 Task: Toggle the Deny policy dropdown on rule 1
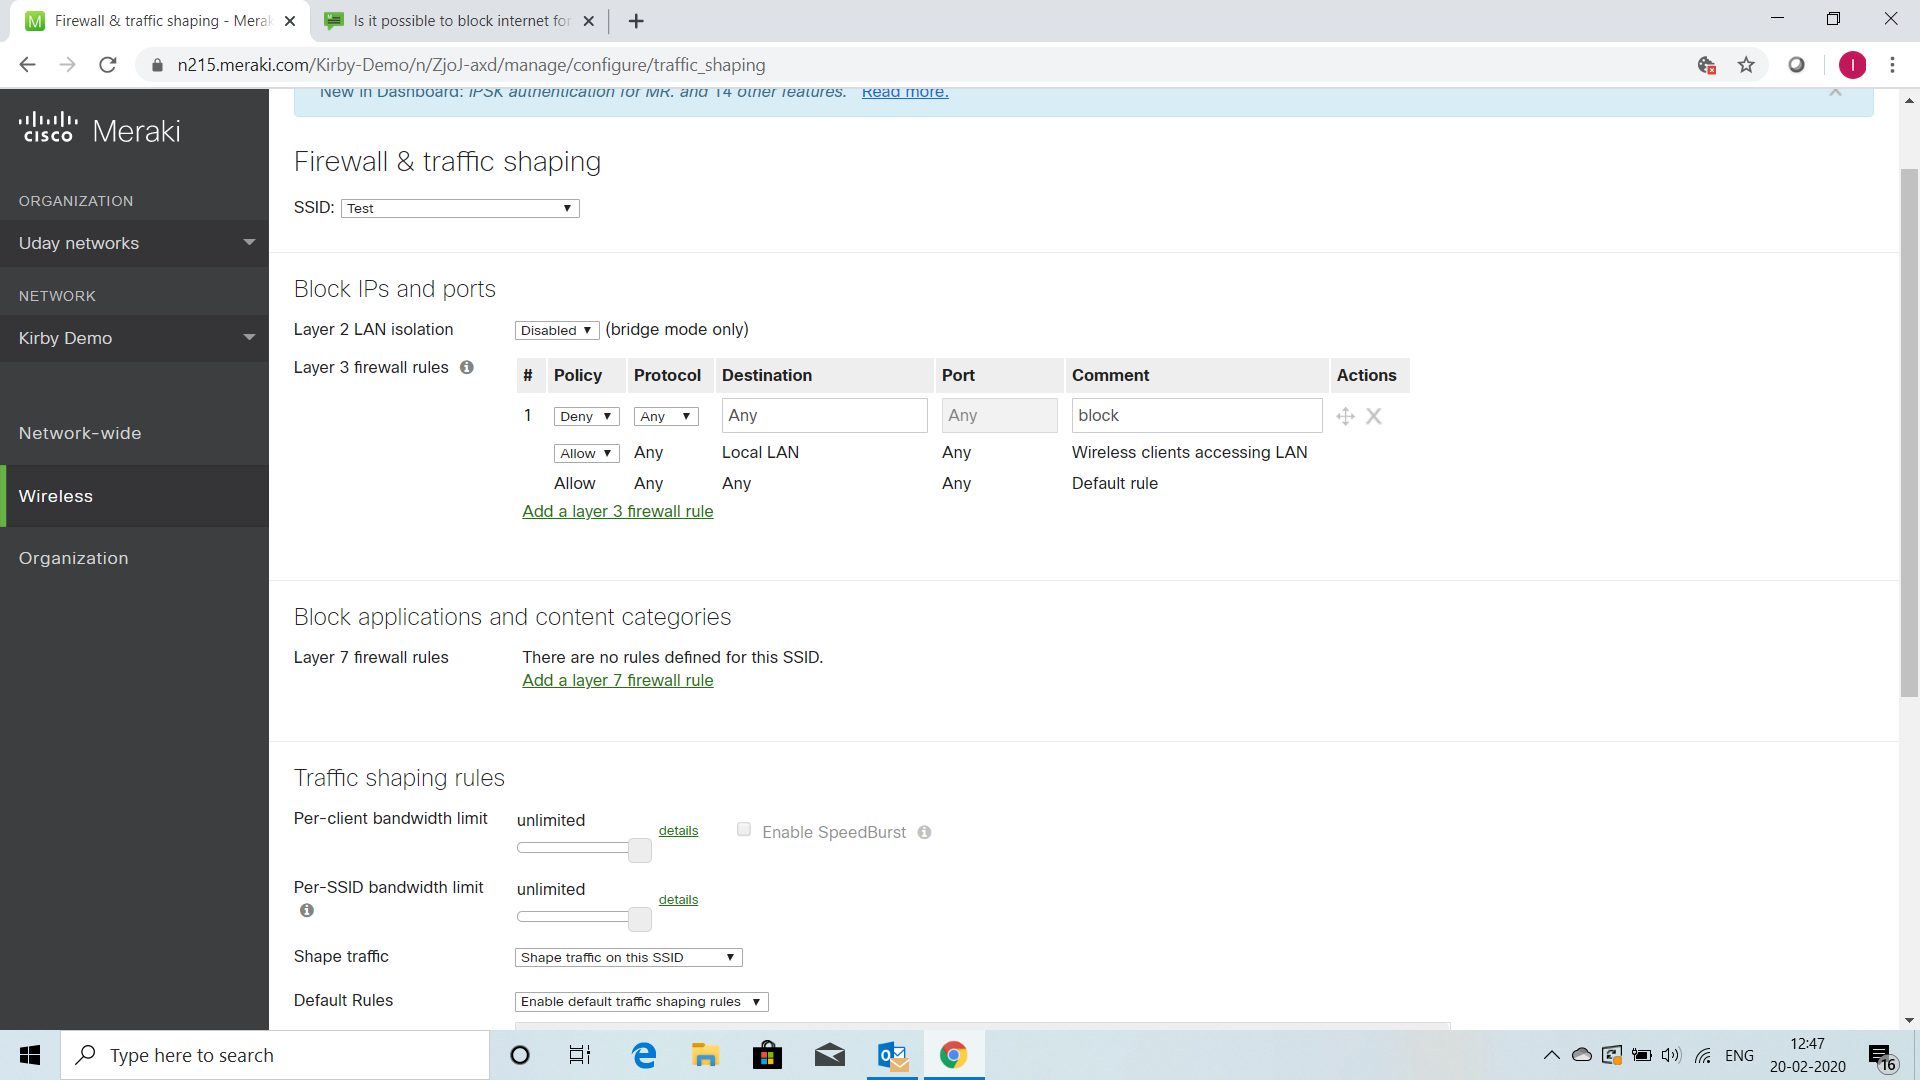pos(586,416)
